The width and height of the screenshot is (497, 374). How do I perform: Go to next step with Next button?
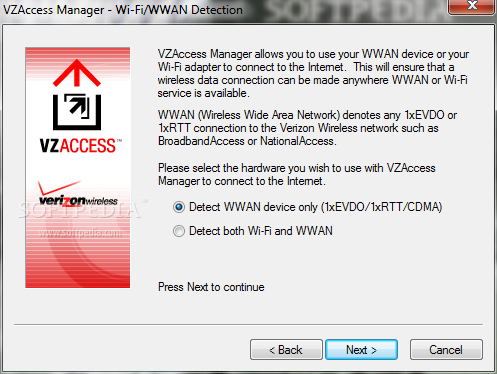click(x=361, y=350)
